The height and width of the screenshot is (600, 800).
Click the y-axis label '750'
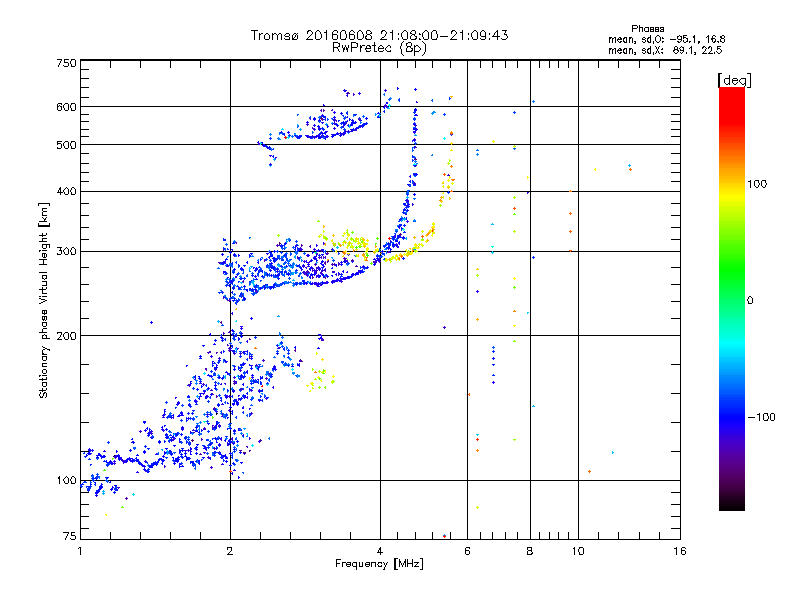pos(66,63)
